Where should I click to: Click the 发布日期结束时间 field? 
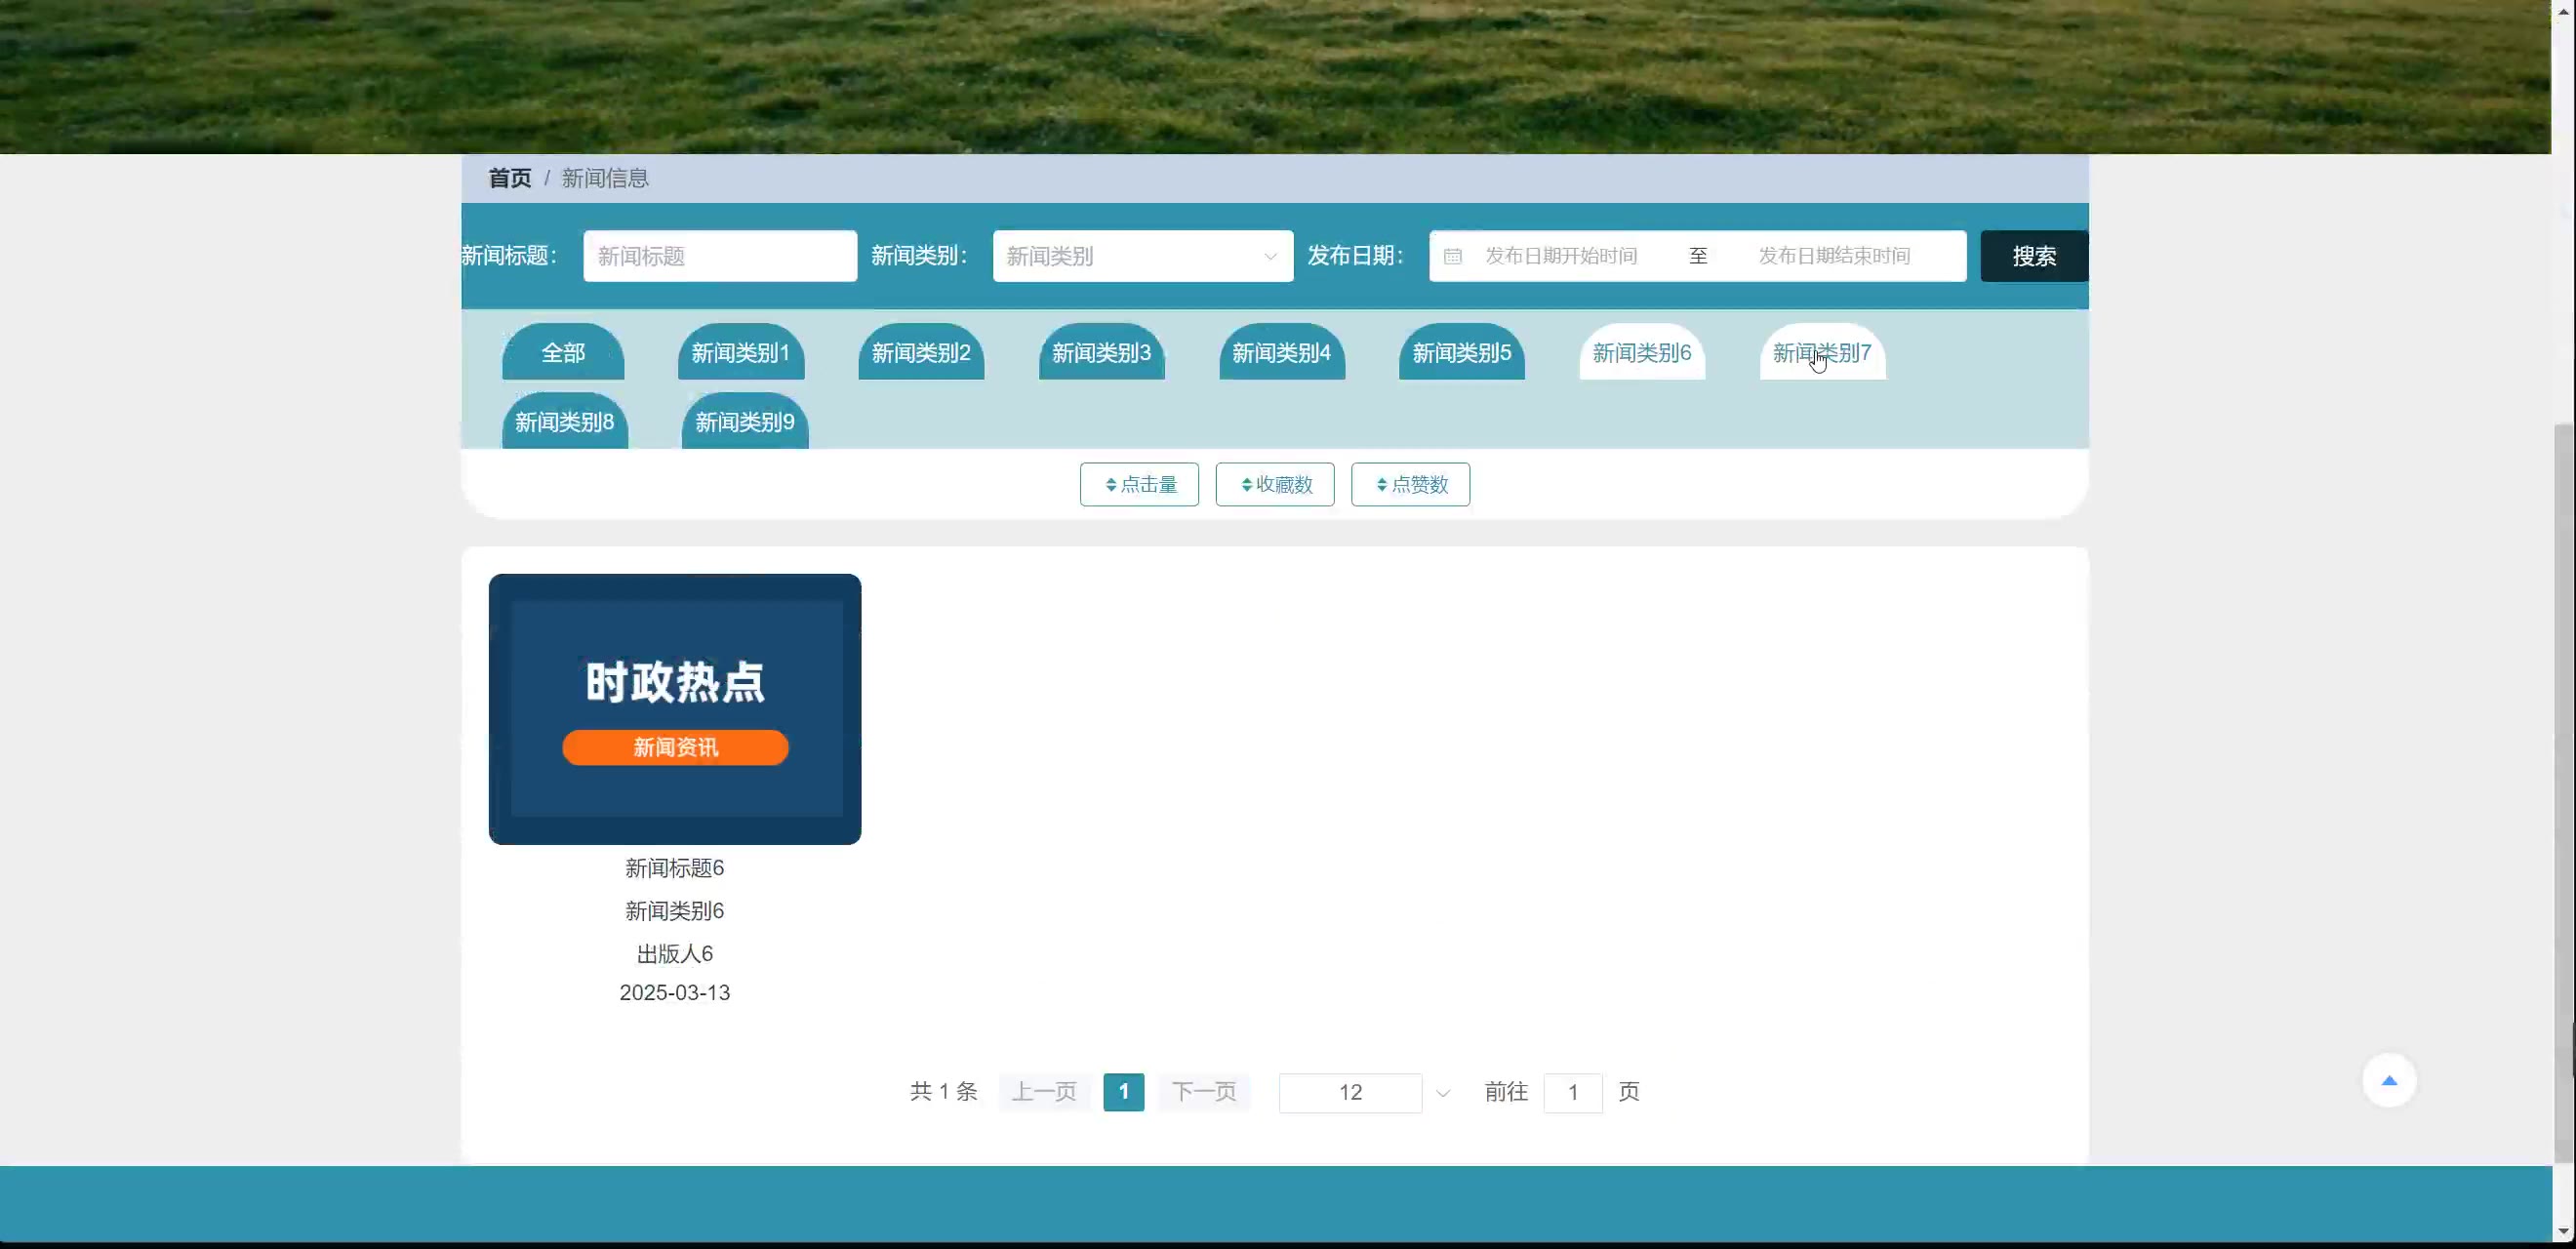tap(1834, 256)
